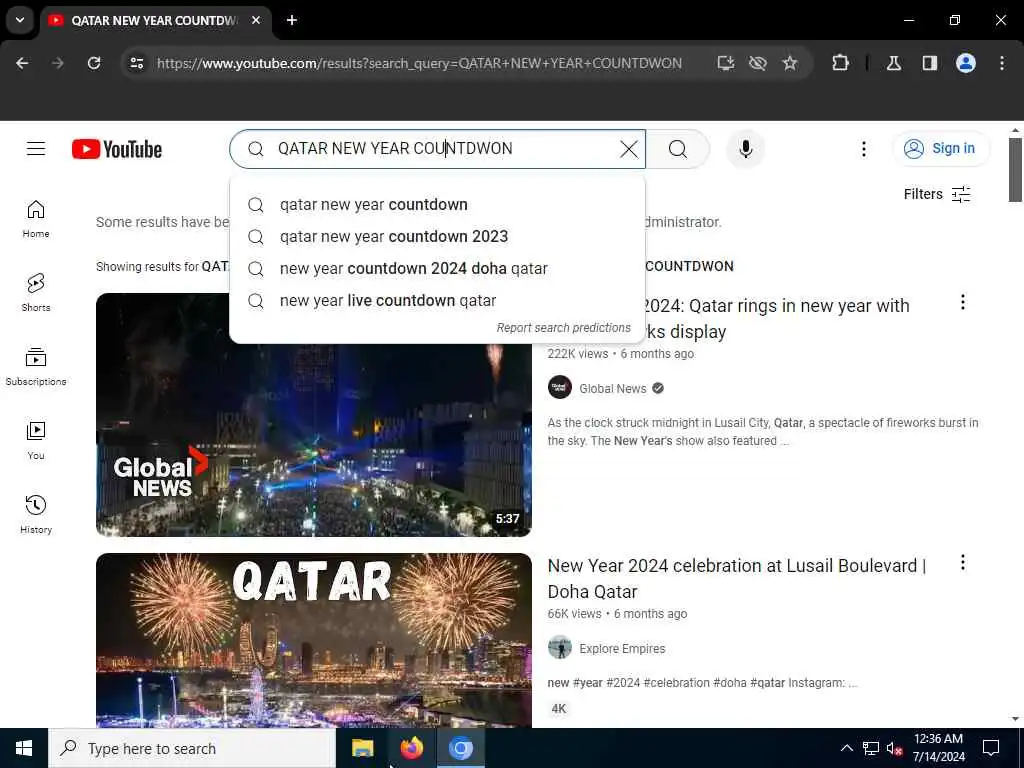This screenshot has width=1024, height=768.
Task: Select 'new year countdown 2024 doha qatar'
Action: [438, 268]
